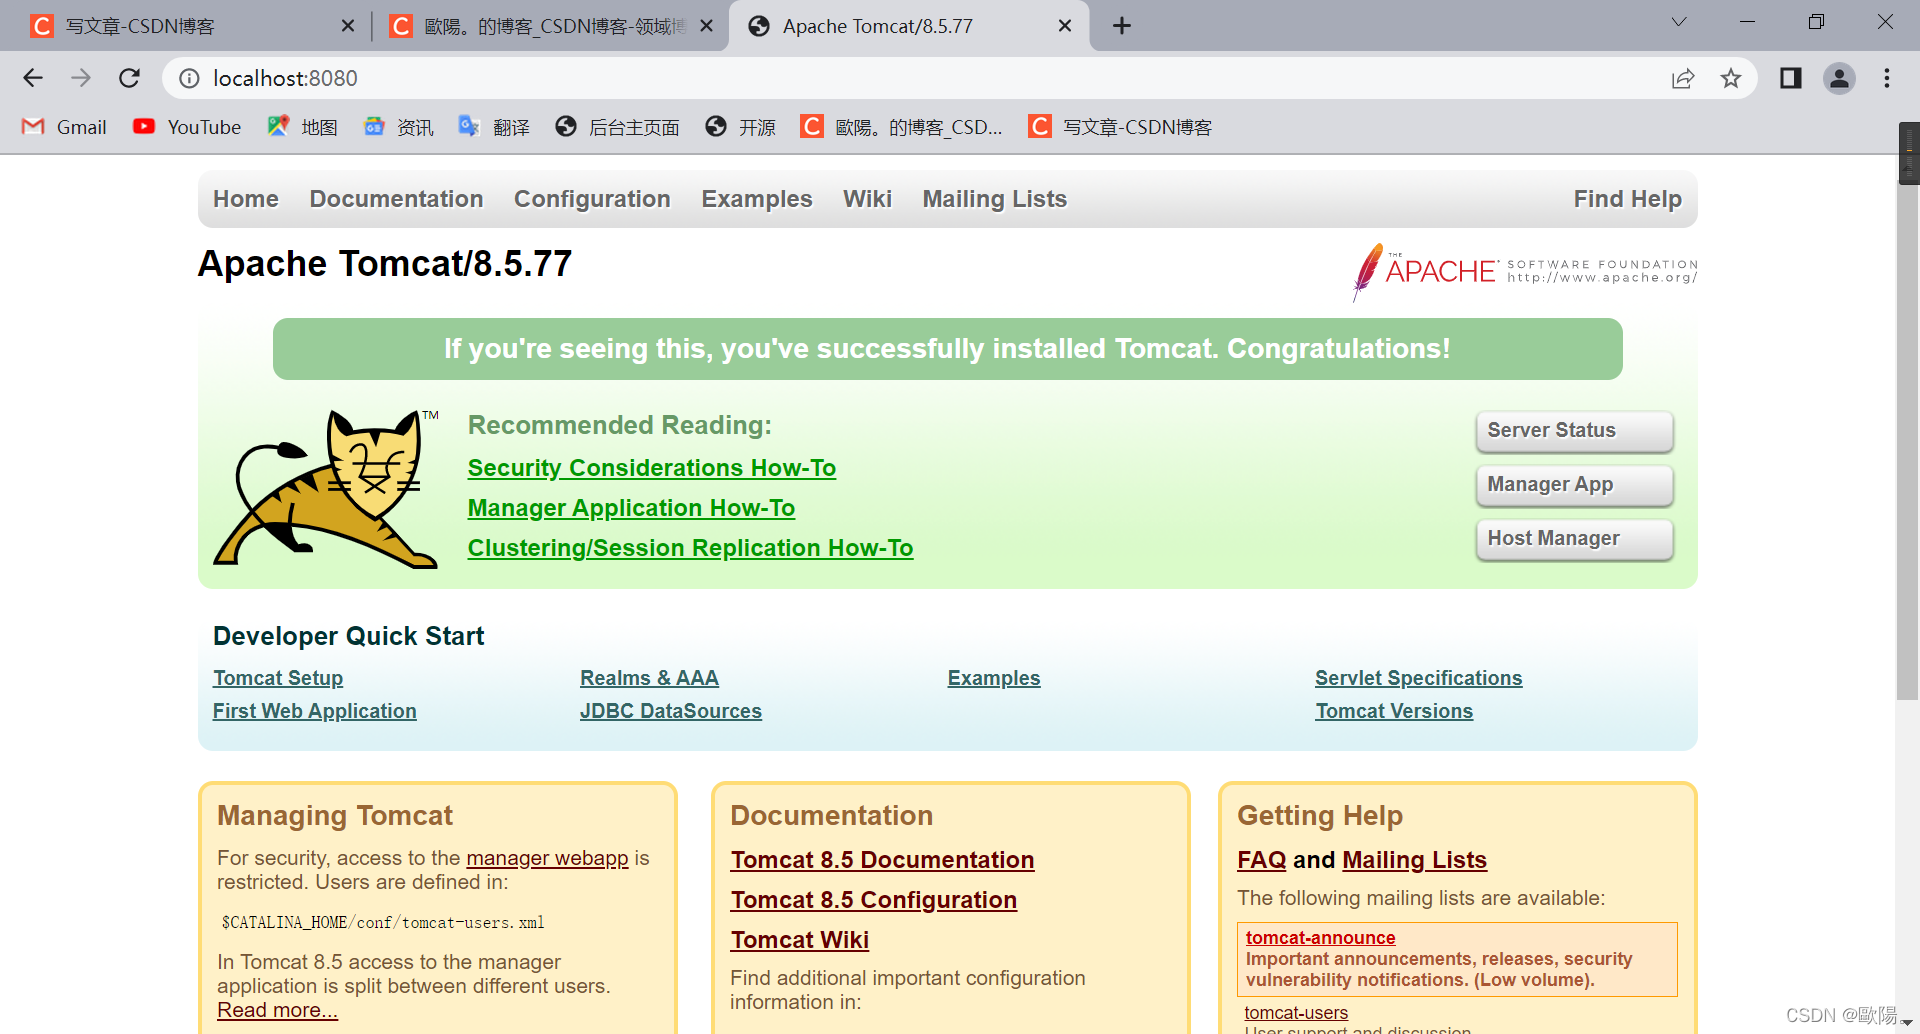Open Wiki in the Tomcat navigation
The image size is (1920, 1034).
(867, 199)
